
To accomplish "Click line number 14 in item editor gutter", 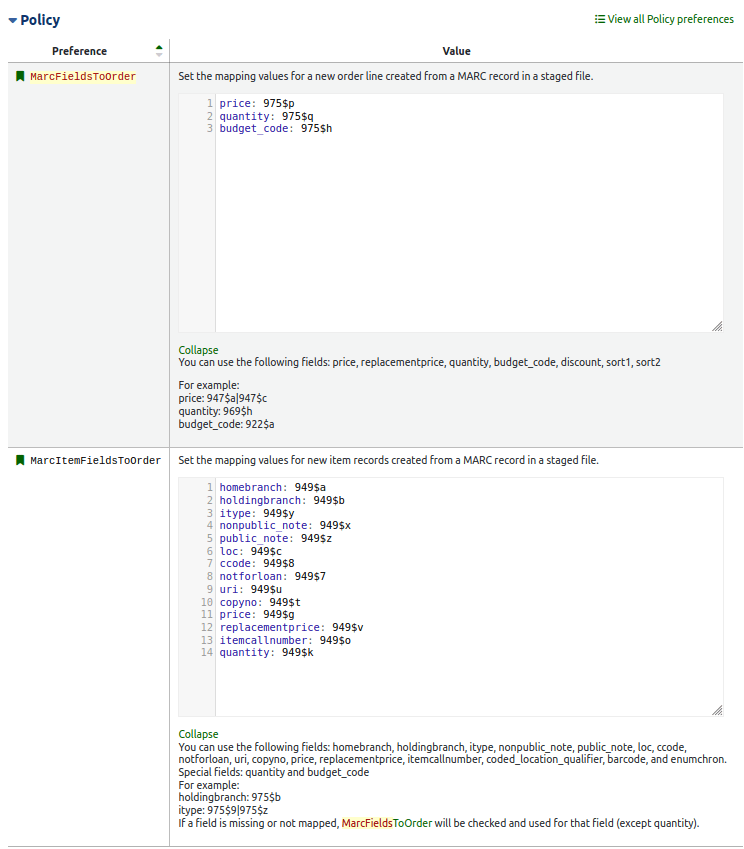I will tap(207, 652).
